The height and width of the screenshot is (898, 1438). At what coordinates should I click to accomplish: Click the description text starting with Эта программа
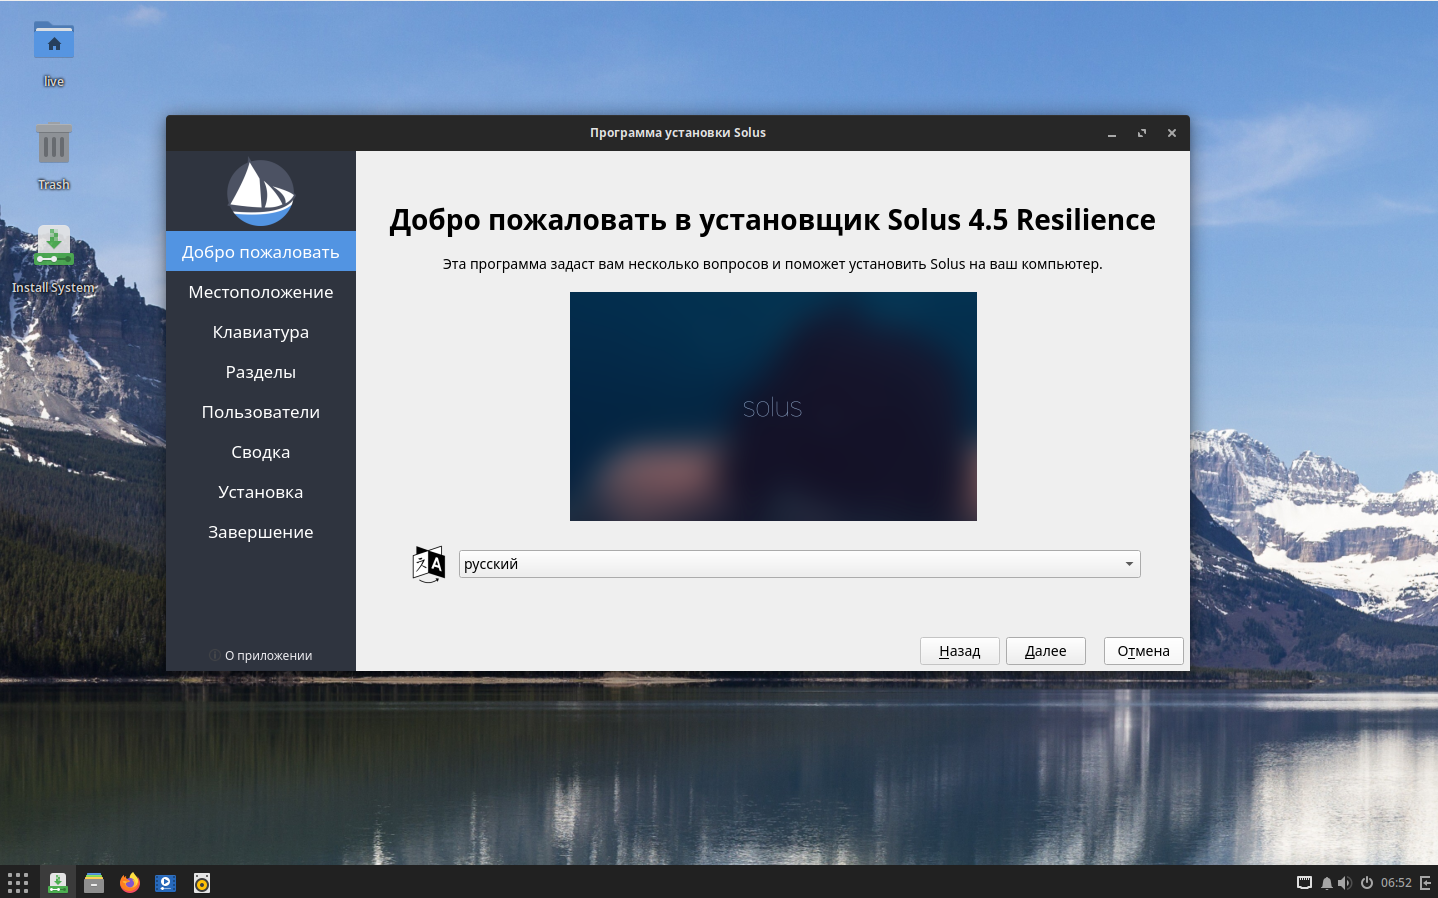[x=773, y=264]
